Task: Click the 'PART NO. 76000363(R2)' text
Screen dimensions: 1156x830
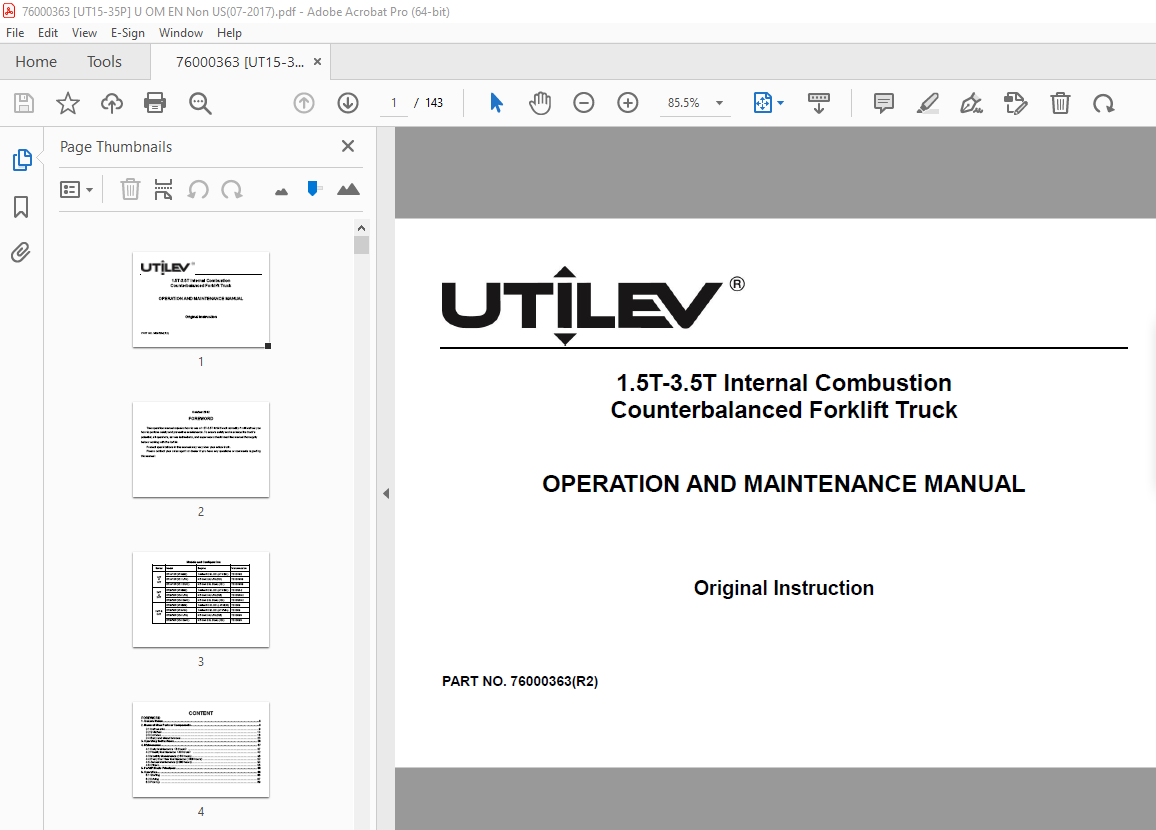Action: coord(520,681)
